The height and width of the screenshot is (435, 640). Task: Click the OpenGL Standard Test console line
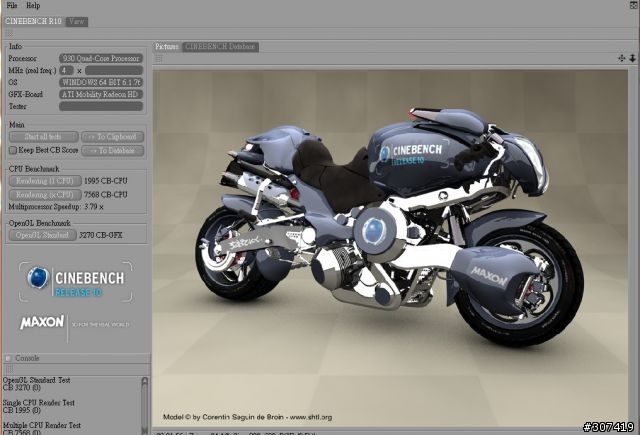coord(36,380)
